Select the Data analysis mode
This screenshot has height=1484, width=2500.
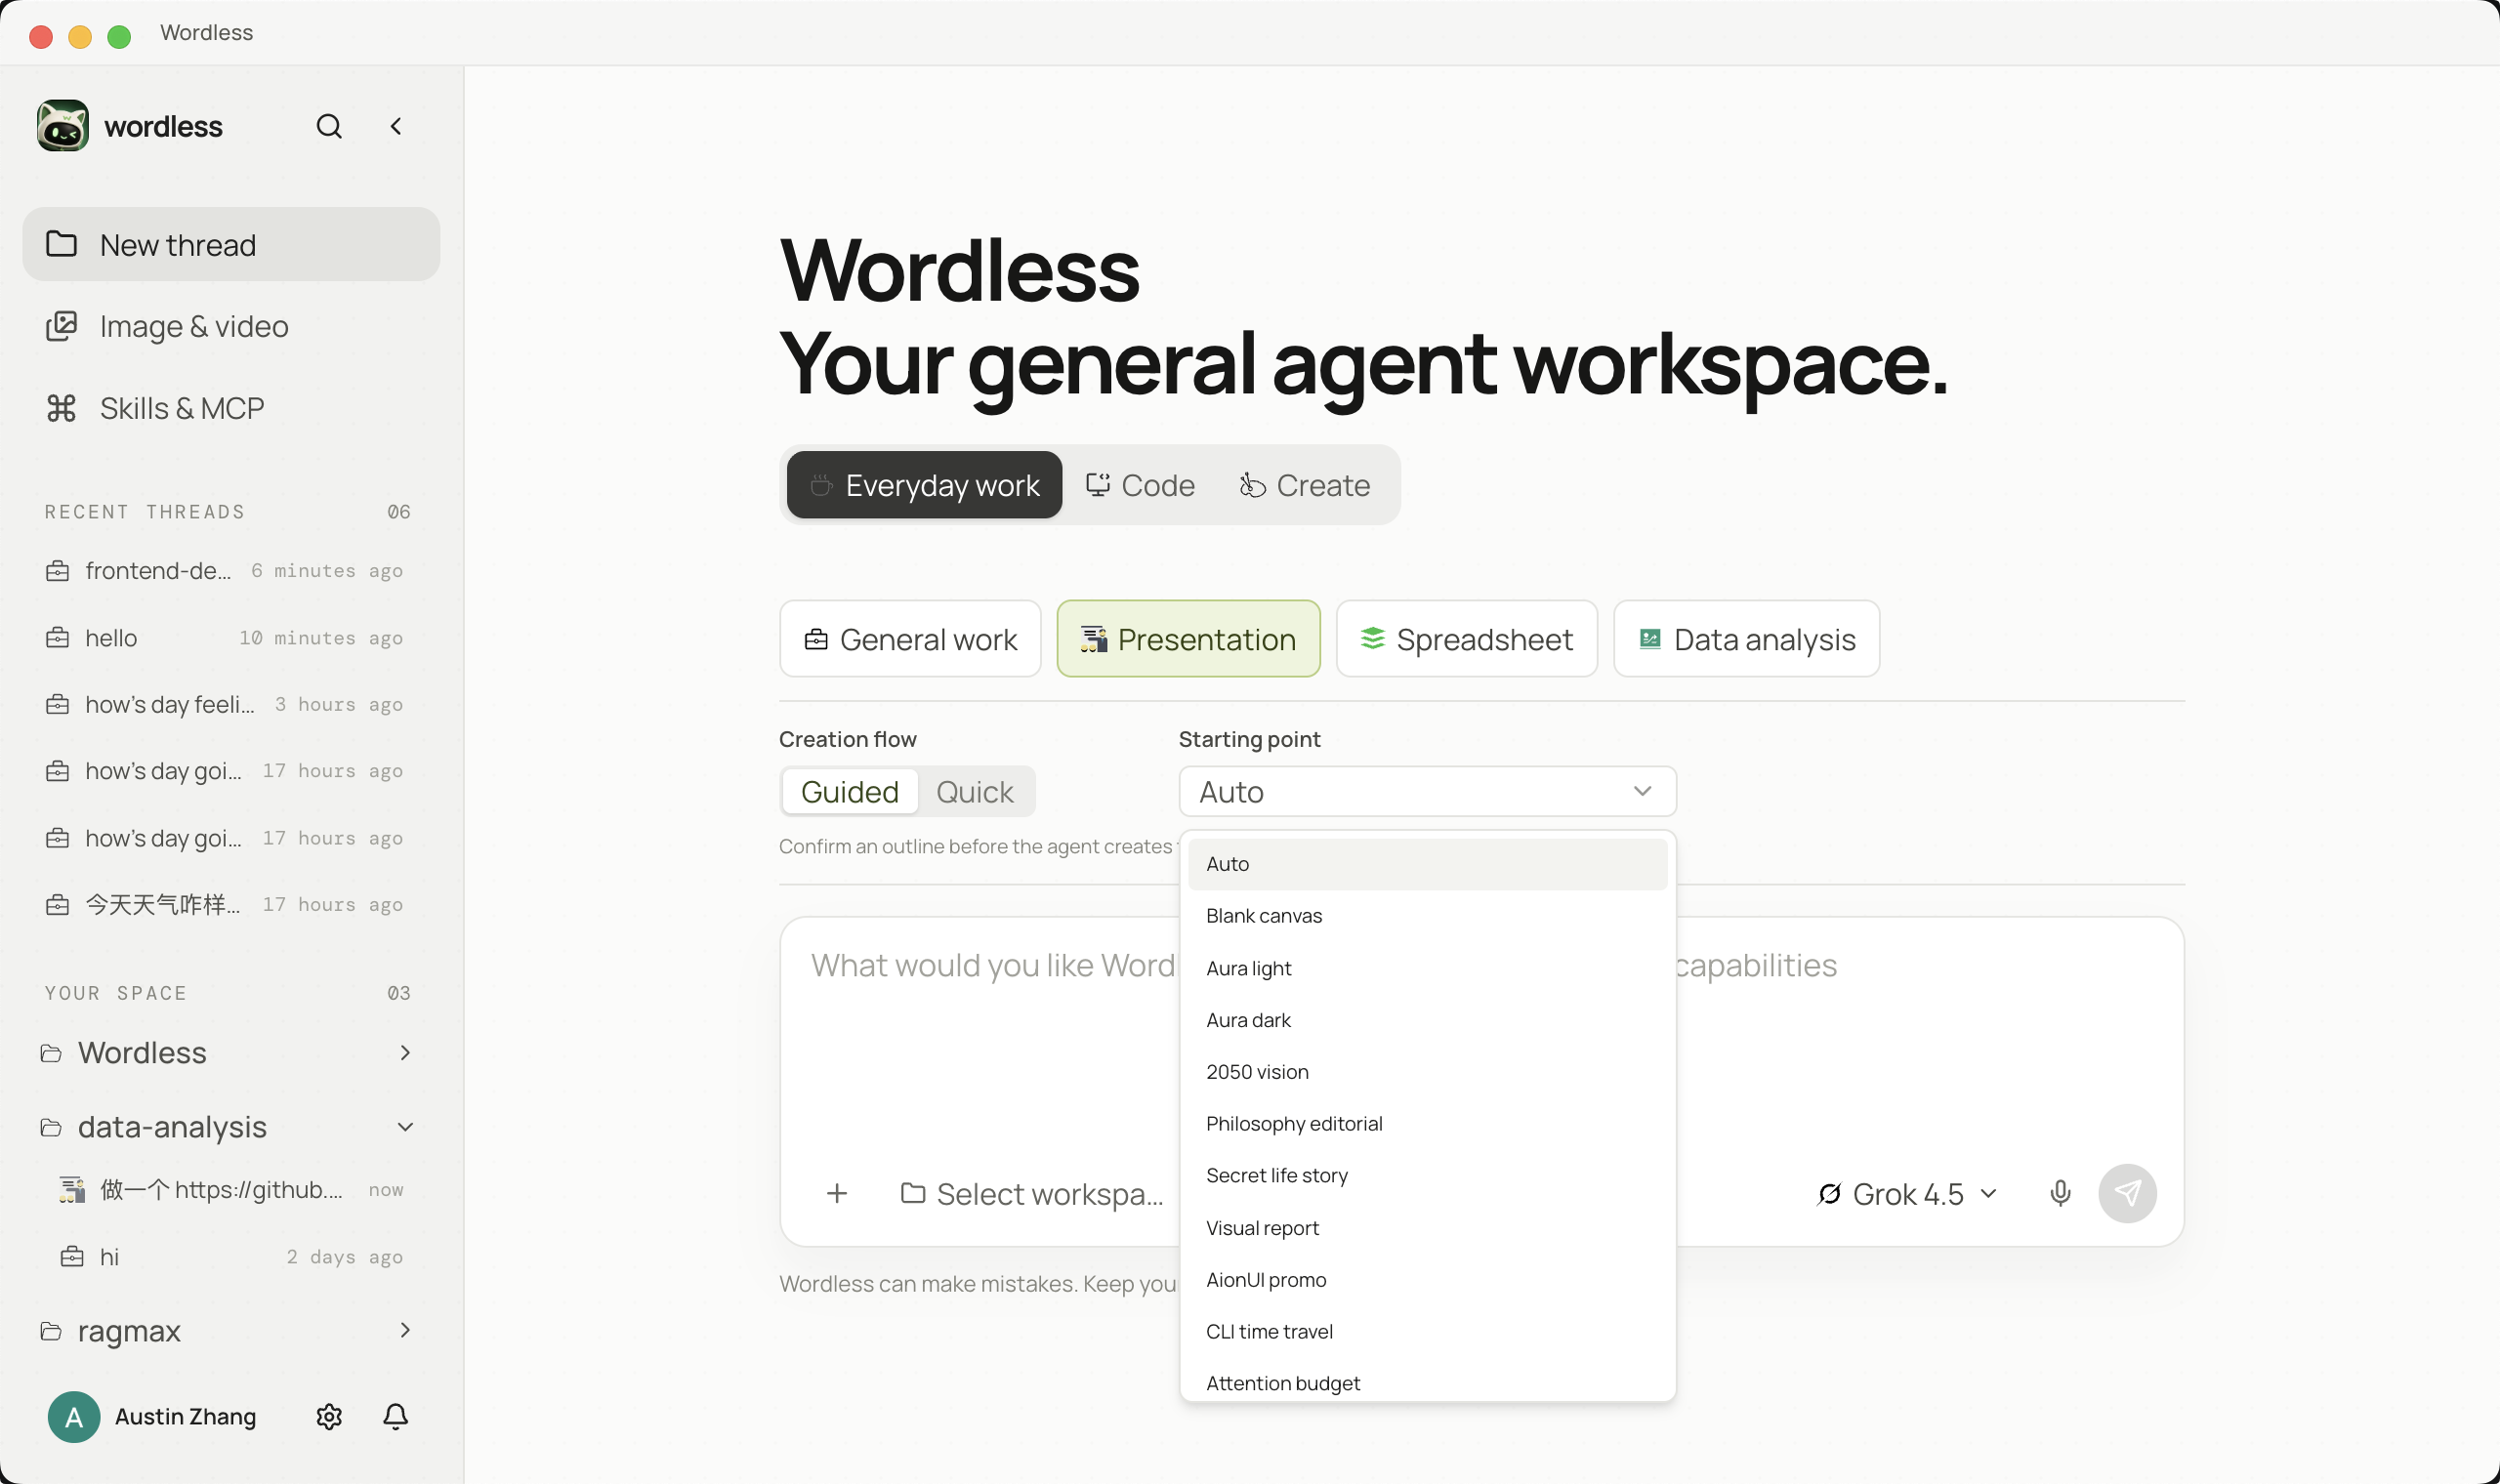click(1747, 639)
